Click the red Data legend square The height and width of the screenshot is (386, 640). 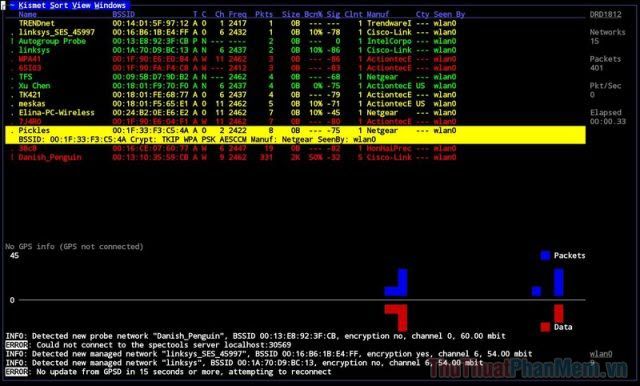(x=545, y=327)
